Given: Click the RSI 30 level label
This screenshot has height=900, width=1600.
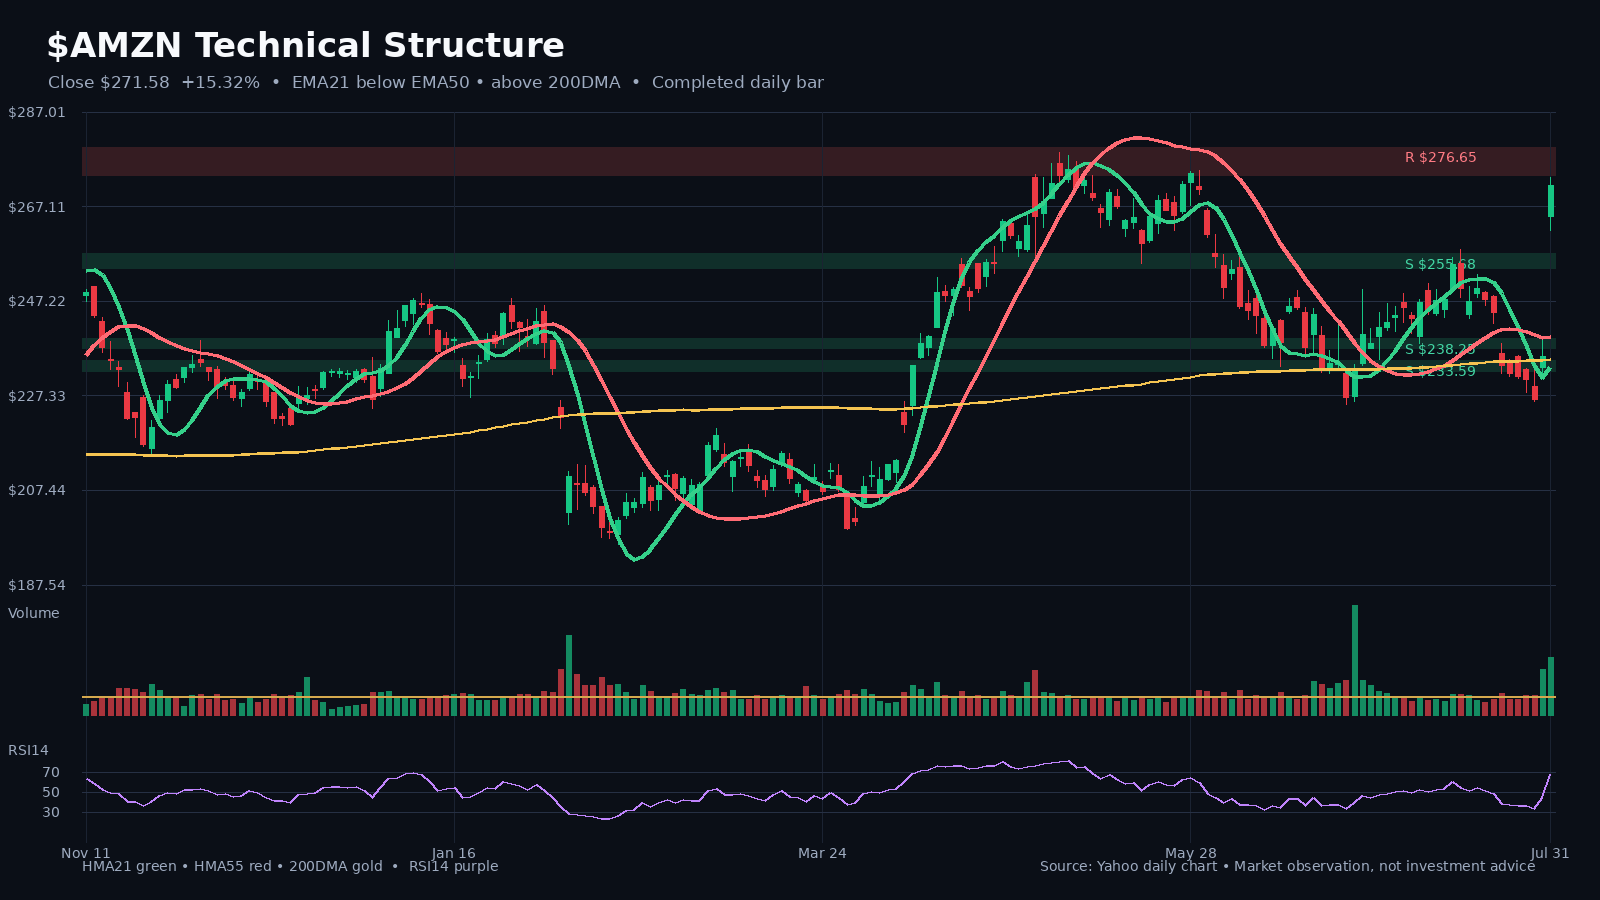Looking at the screenshot, I should point(51,812).
